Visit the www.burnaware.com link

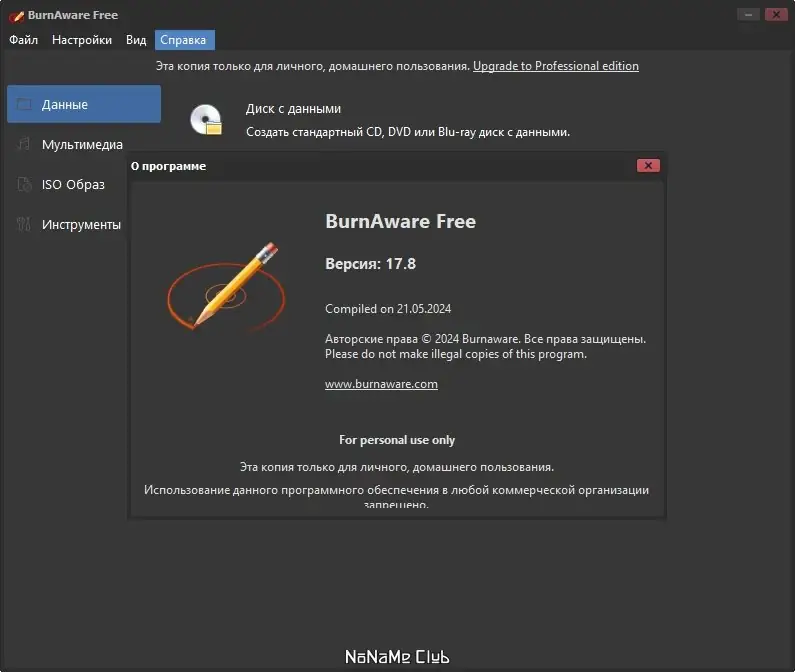click(x=381, y=384)
